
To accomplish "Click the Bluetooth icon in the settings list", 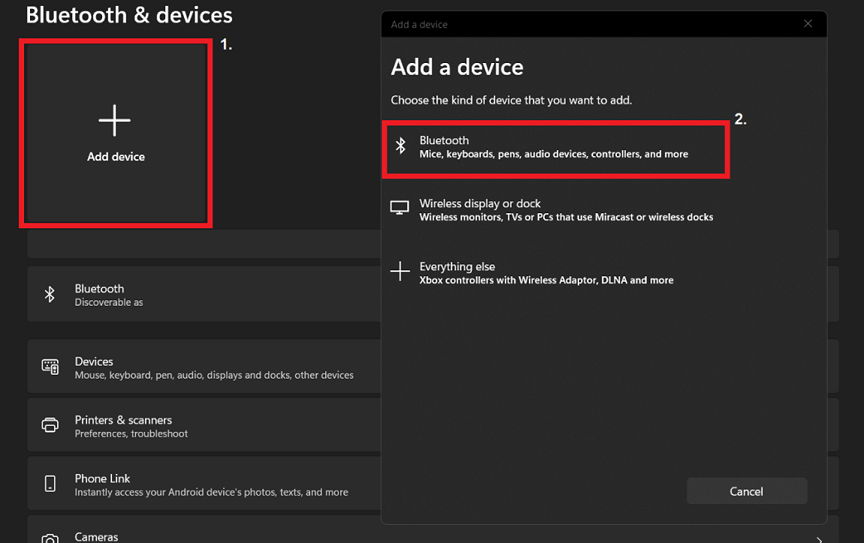I will pyautogui.click(x=50, y=294).
